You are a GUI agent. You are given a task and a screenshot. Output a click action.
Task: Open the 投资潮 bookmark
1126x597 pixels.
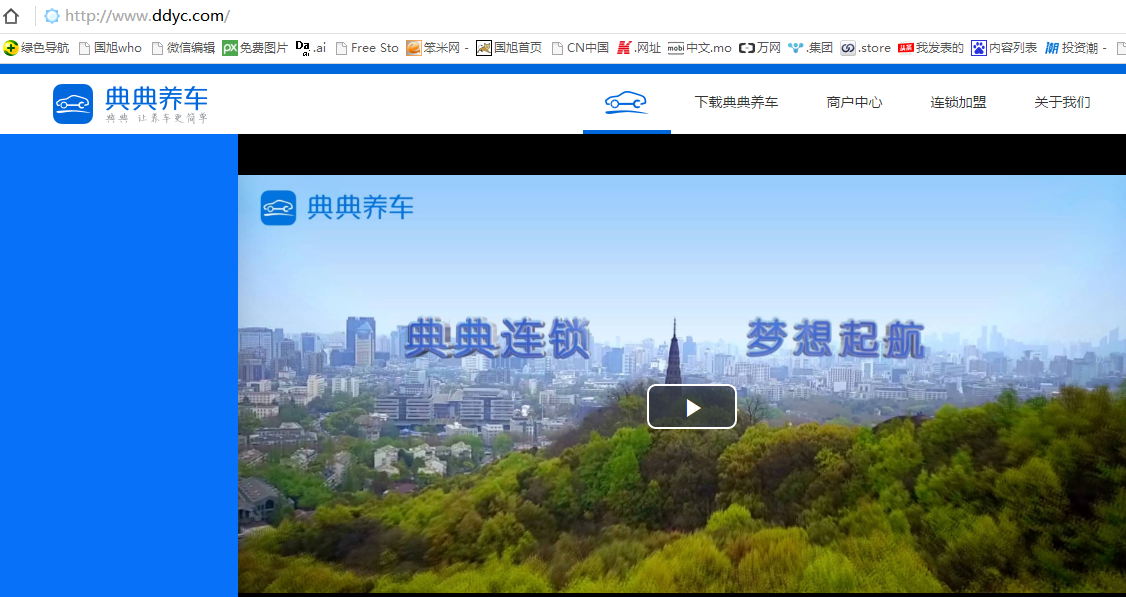coord(1076,48)
